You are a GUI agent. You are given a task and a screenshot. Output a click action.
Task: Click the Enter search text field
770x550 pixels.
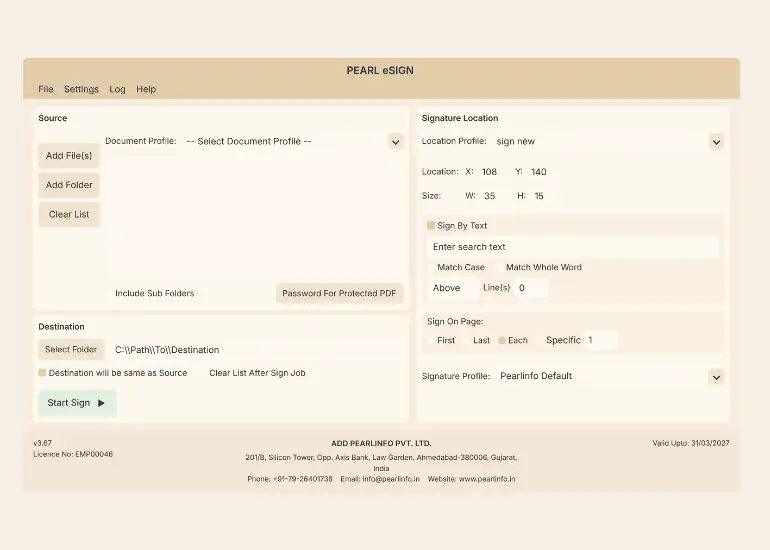572,247
